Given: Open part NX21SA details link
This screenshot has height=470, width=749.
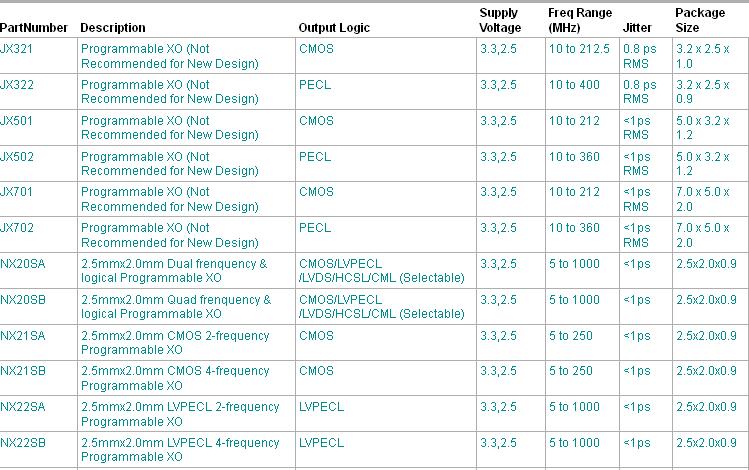Looking at the screenshot, I should 22,336.
